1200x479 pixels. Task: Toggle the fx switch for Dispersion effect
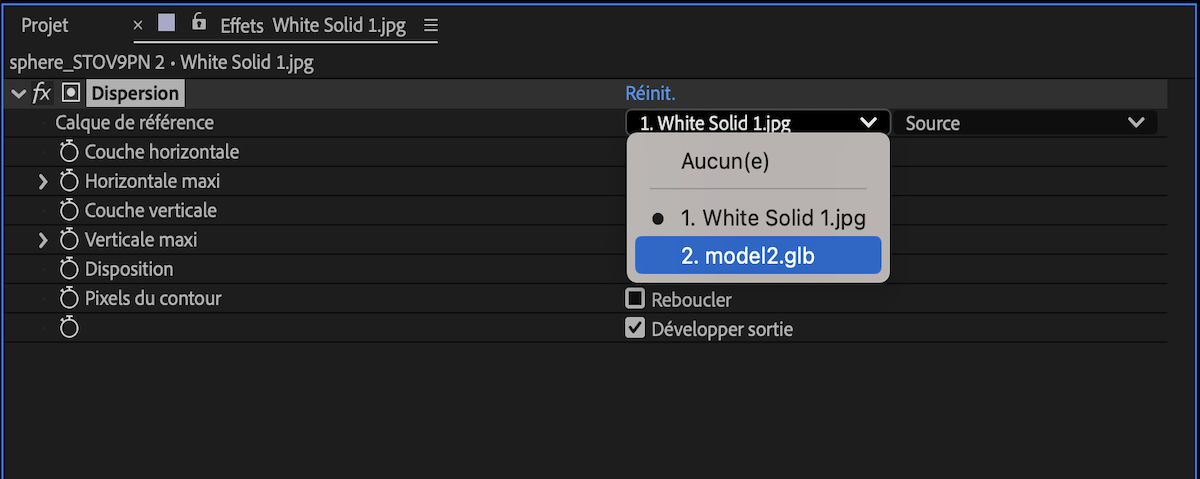[42, 93]
